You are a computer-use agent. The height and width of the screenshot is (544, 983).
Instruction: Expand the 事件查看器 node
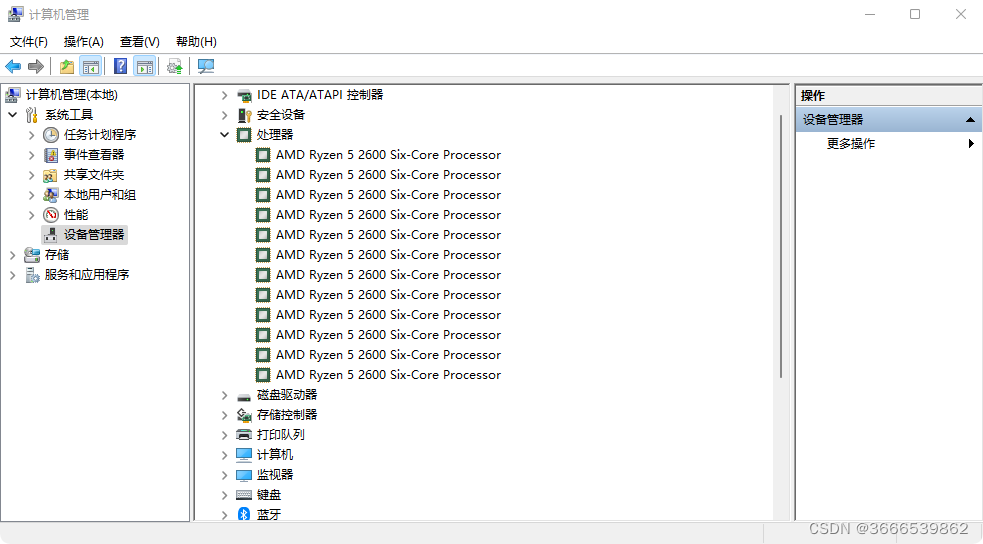coord(31,155)
